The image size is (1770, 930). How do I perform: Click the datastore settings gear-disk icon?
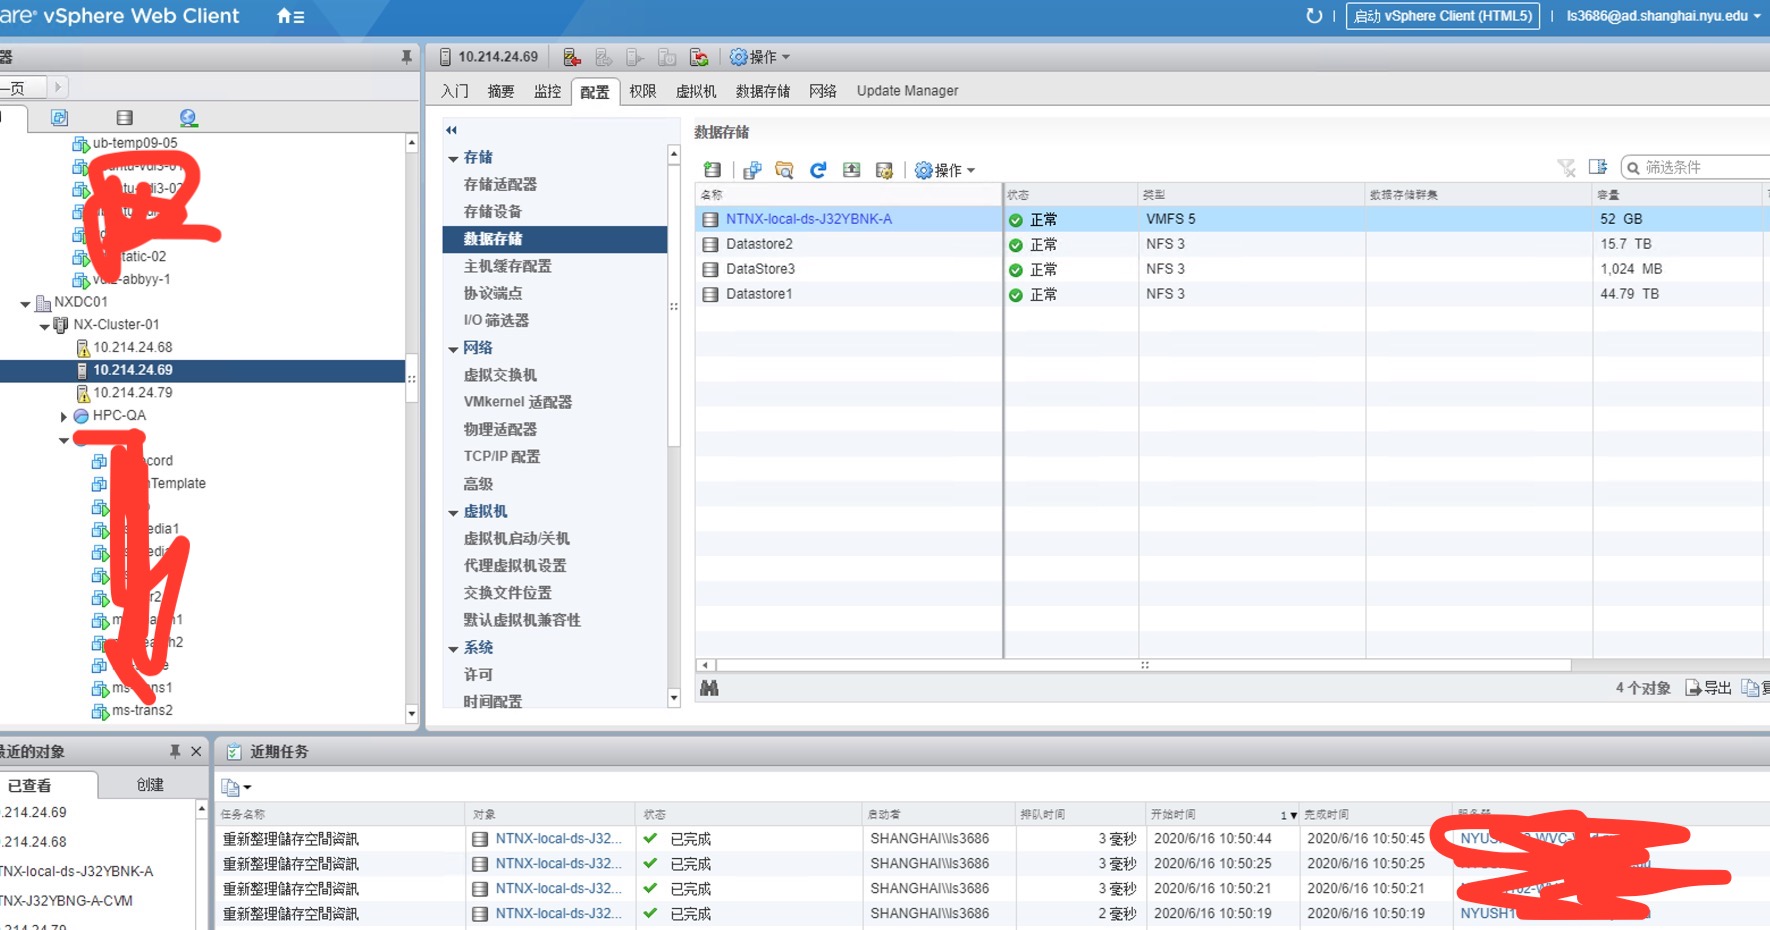pos(884,170)
